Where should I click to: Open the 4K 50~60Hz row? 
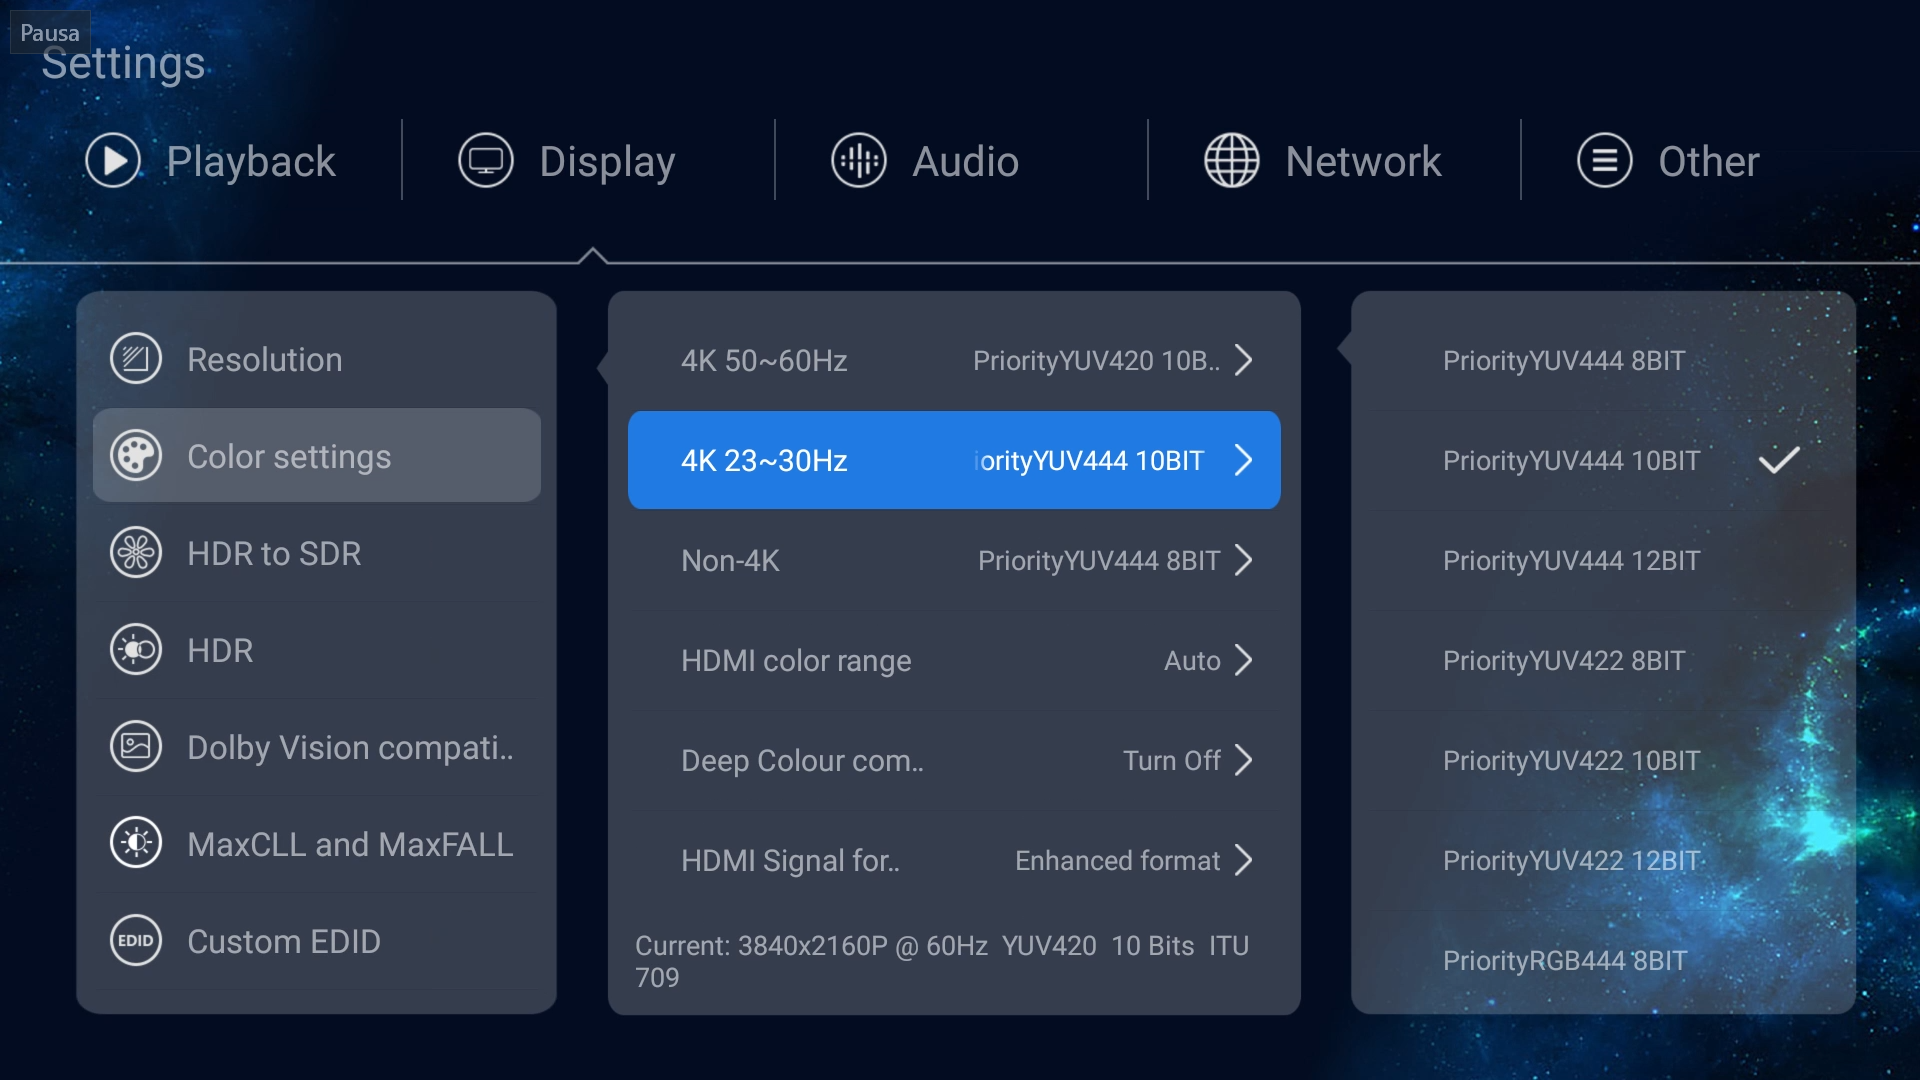pyautogui.click(x=954, y=360)
